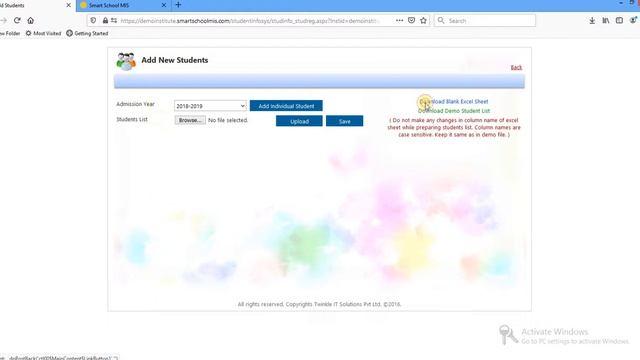Click the 'Admission Year' label
The width and height of the screenshot is (640, 360).
pos(136,104)
